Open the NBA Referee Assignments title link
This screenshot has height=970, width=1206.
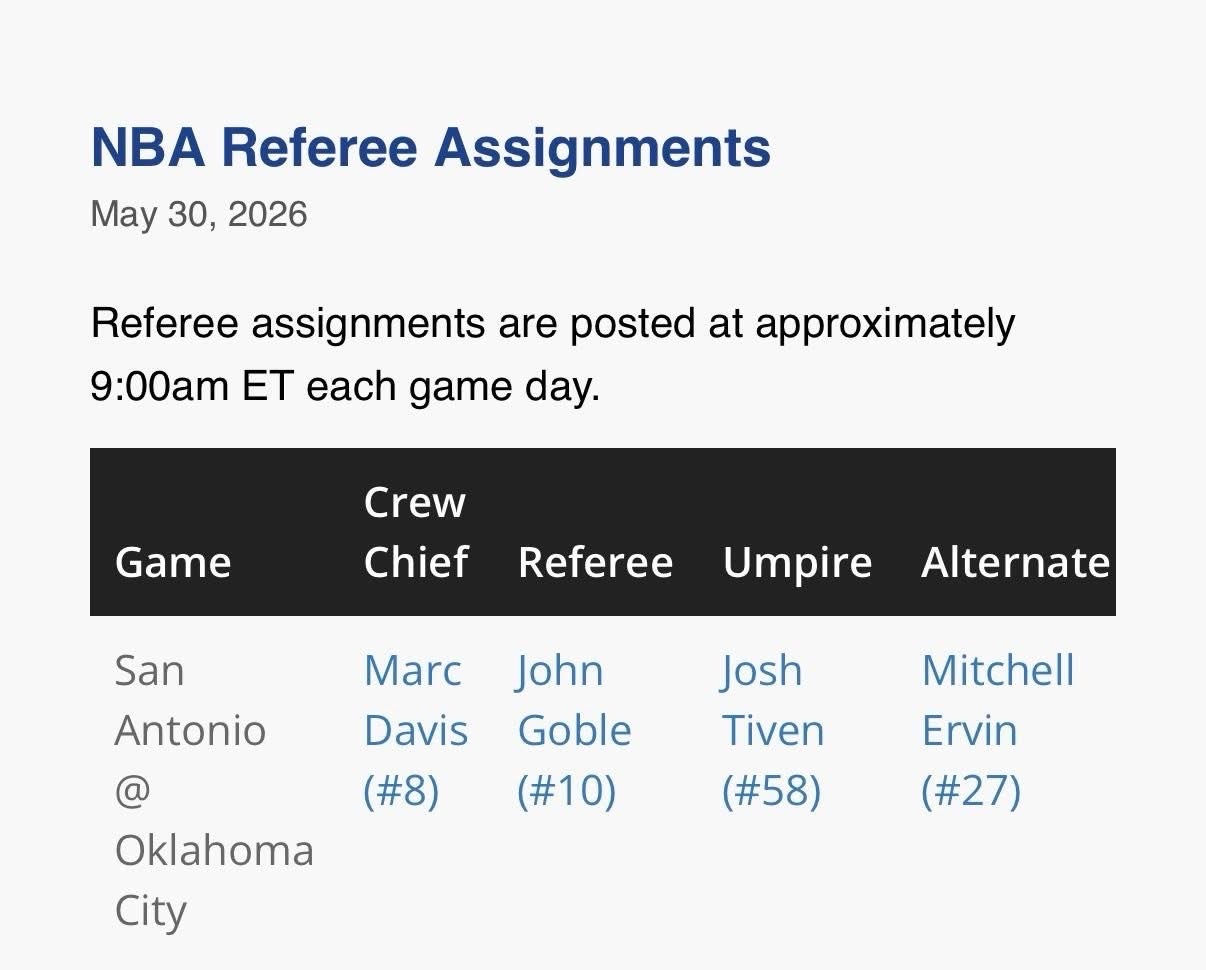(430, 148)
